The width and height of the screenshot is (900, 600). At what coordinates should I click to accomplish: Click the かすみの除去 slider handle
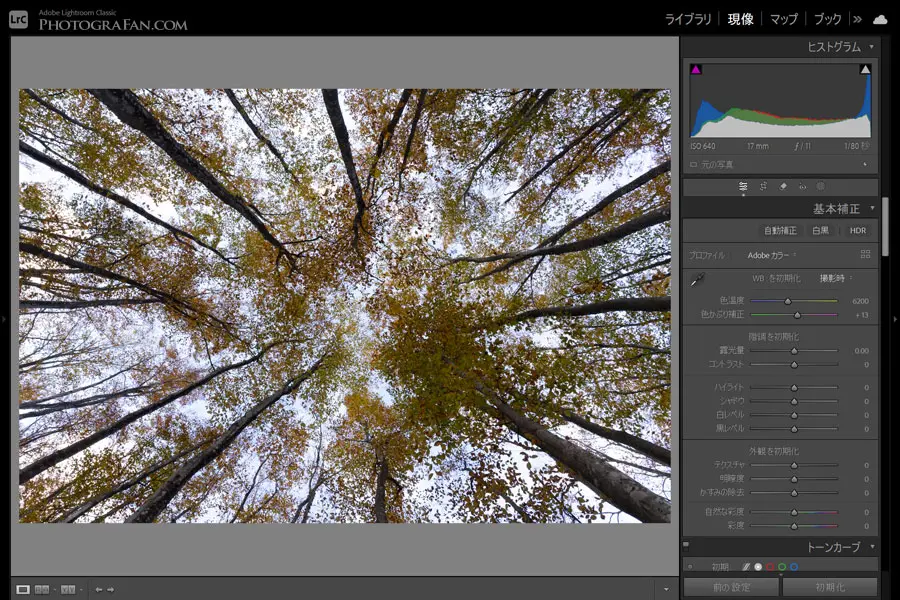[794, 493]
